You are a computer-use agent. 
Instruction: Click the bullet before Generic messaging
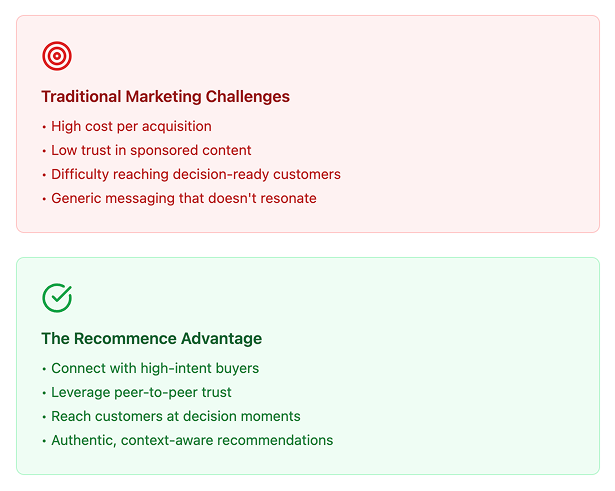tap(44, 199)
